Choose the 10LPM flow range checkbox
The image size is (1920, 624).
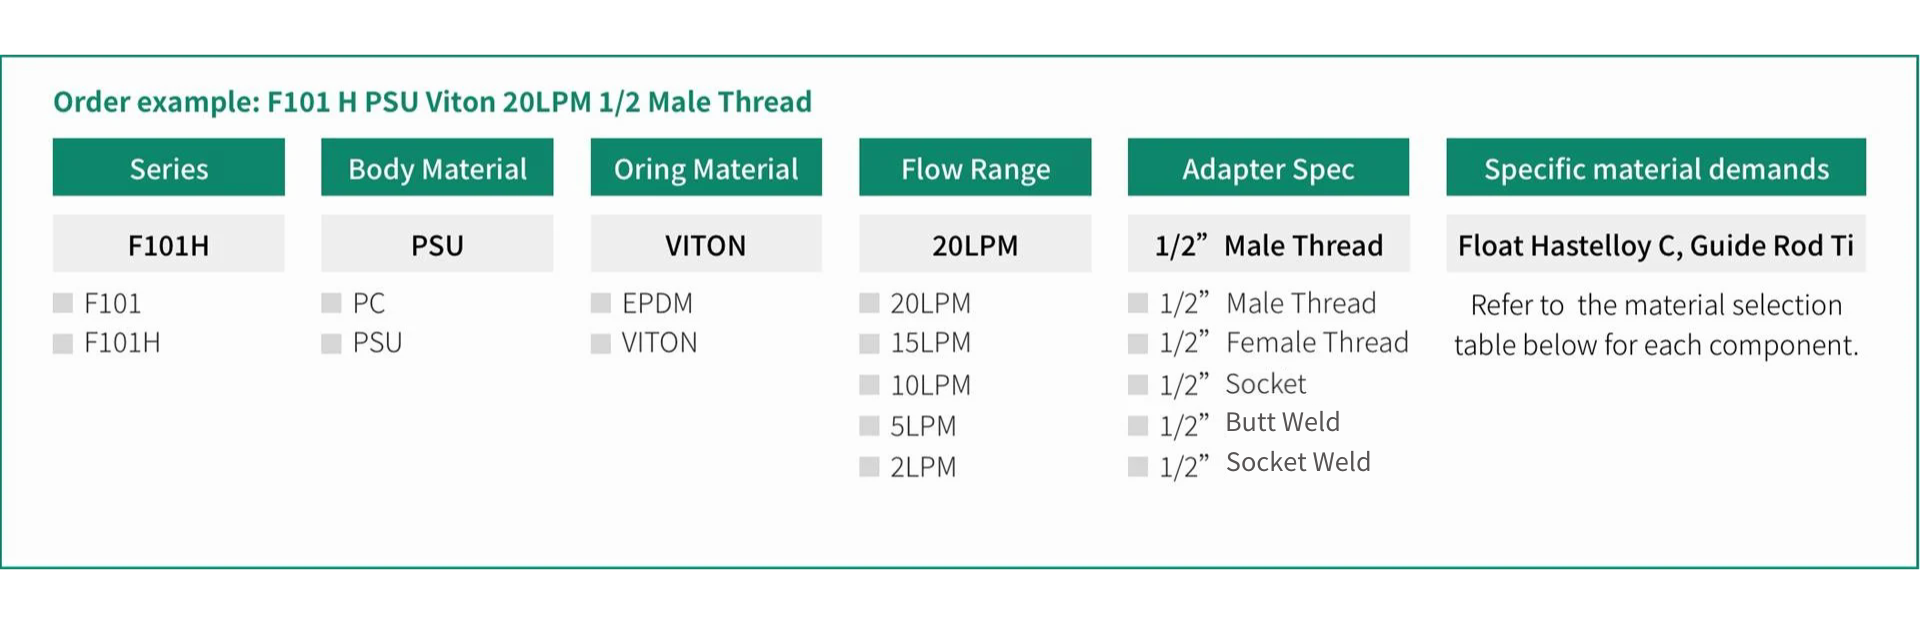tap(869, 385)
